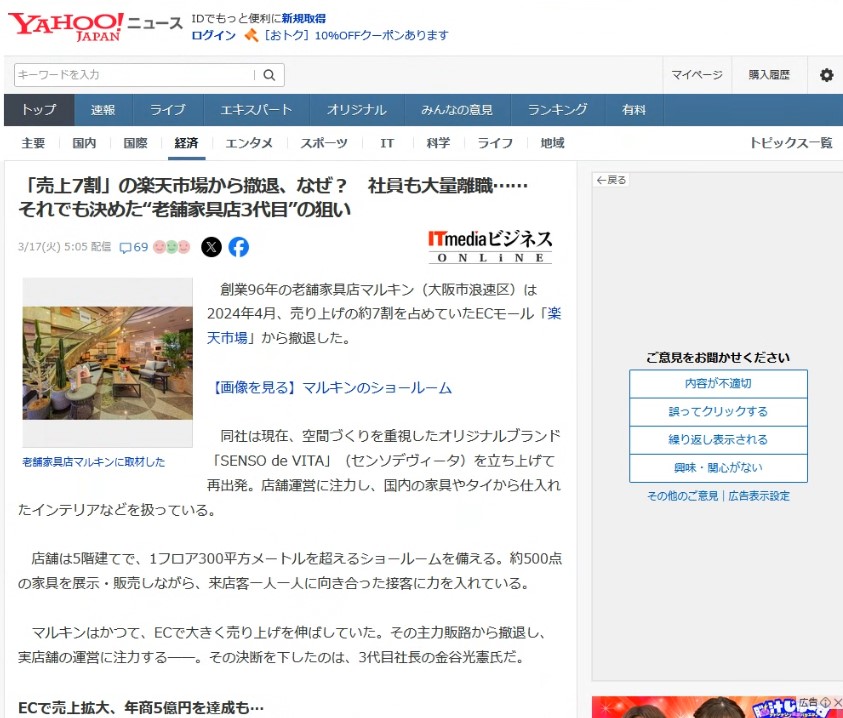Select 内容が不適切 feedback option
Image resolution: width=843 pixels, height=718 pixels.
pyautogui.click(x=717, y=384)
